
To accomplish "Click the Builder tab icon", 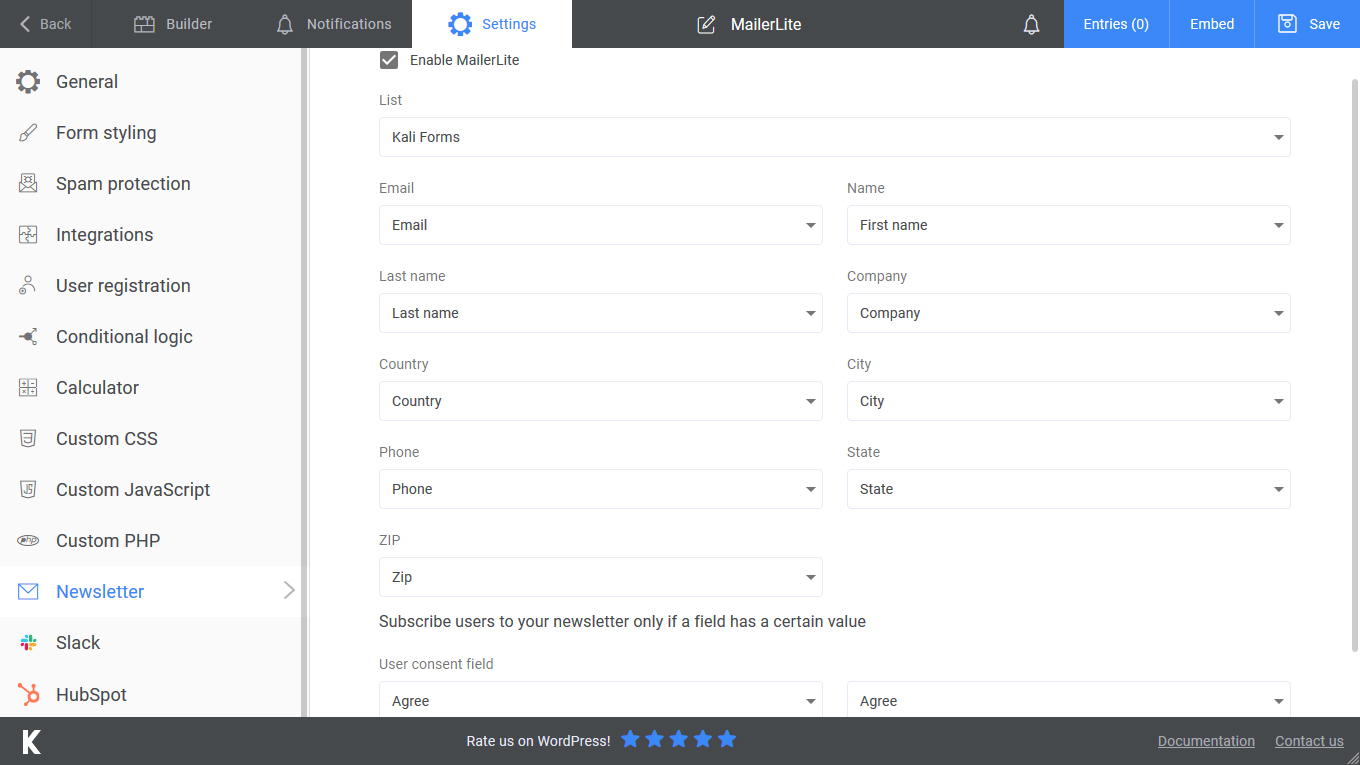I will click(145, 24).
